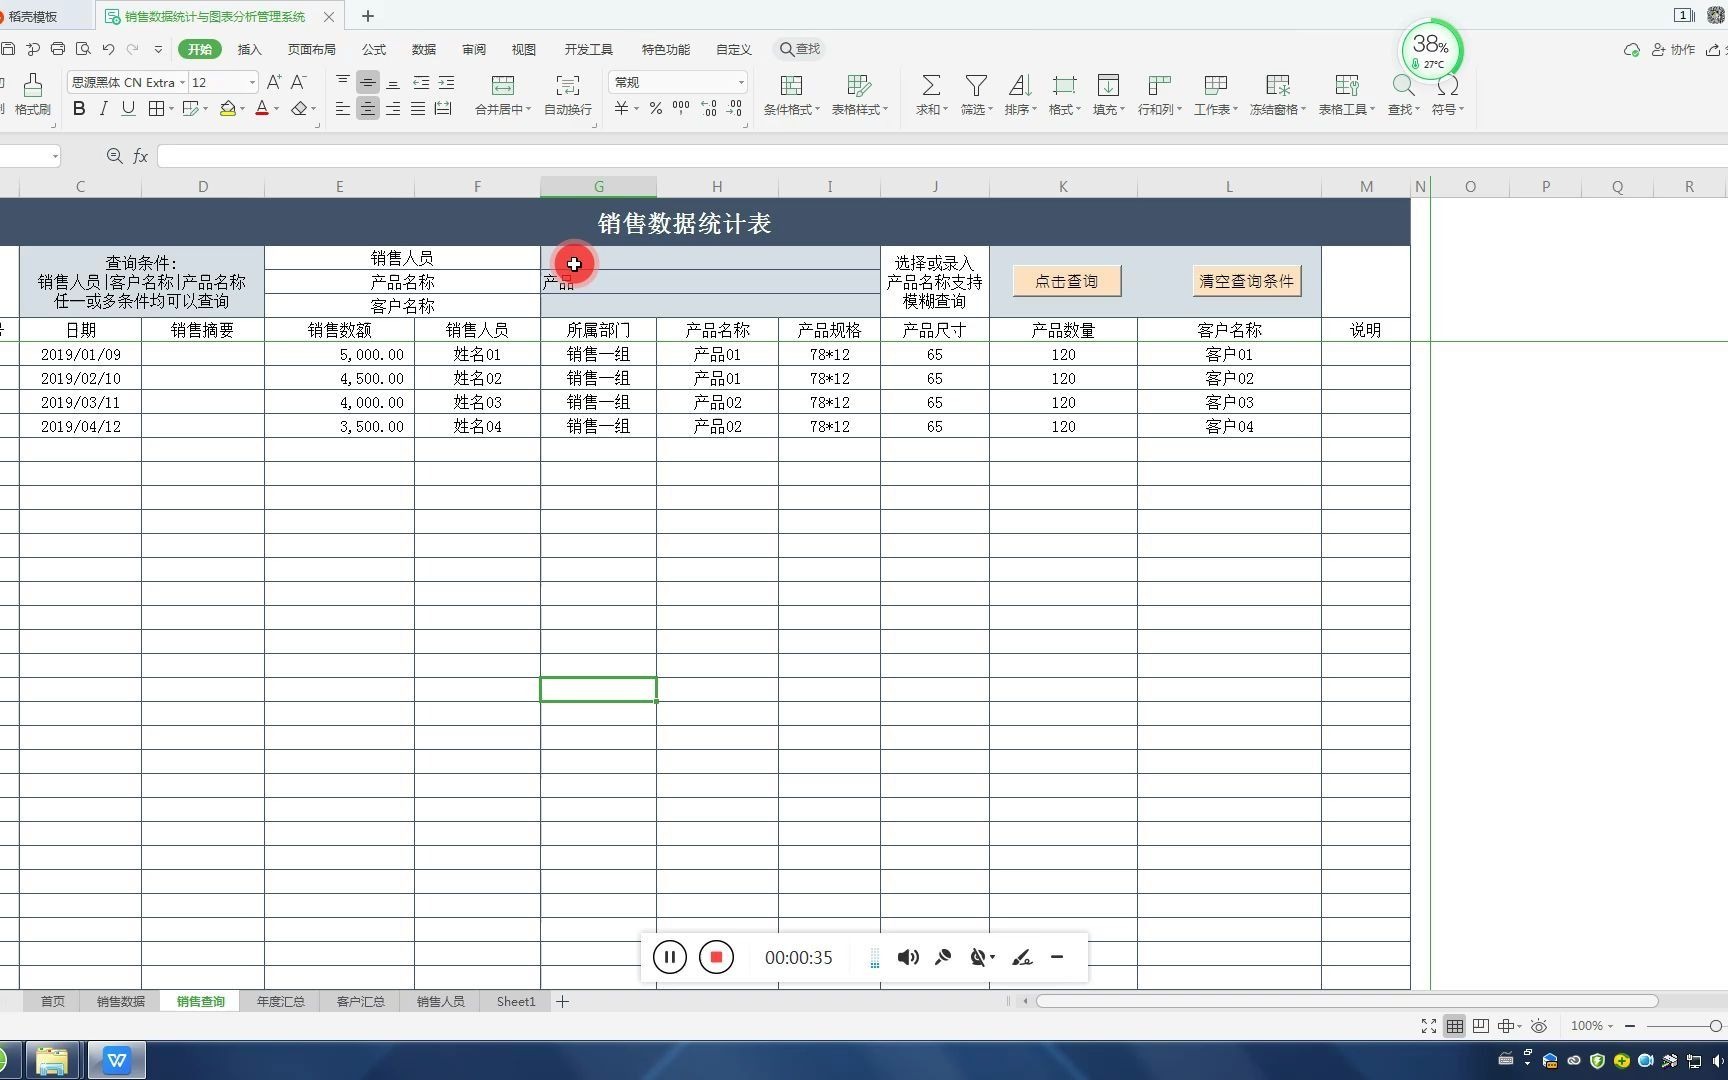Switch to page layout view

click(1481, 1026)
